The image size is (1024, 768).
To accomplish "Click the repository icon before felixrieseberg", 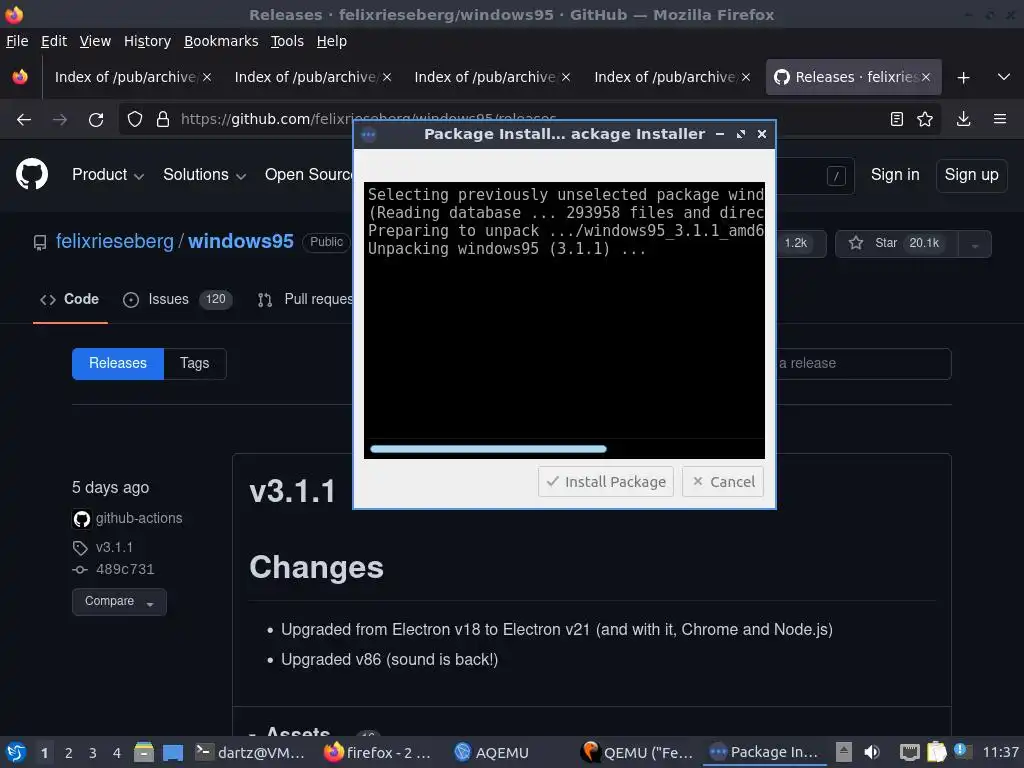I will click(x=40, y=243).
